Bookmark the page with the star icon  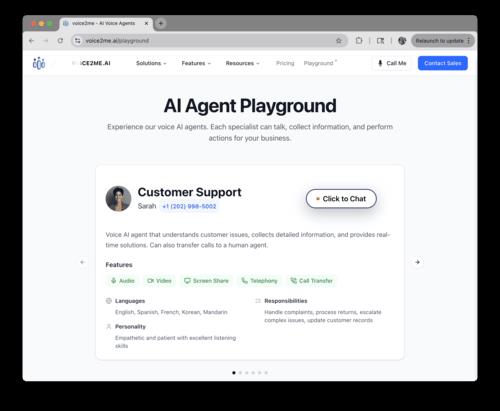click(x=339, y=41)
